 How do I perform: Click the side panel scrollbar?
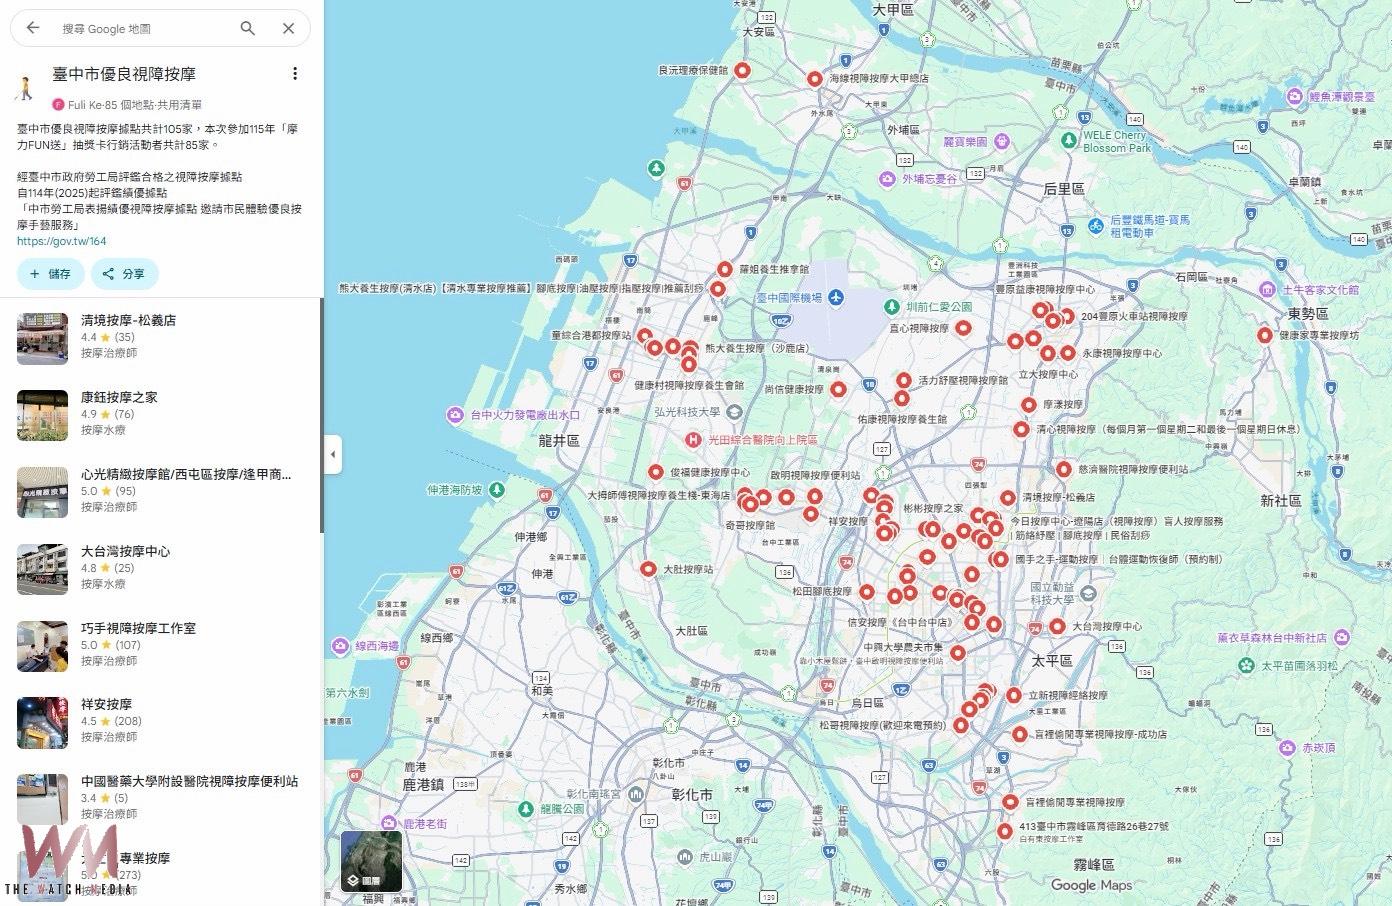point(321,416)
